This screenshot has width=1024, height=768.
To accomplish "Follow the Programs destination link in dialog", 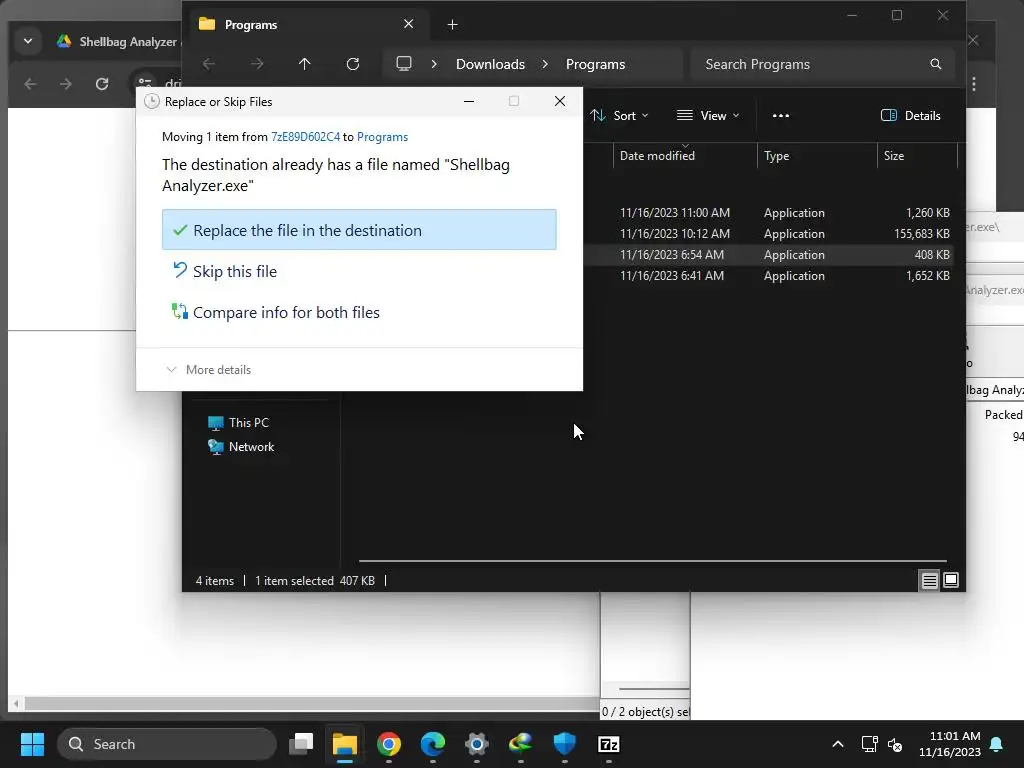I will point(382,136).
